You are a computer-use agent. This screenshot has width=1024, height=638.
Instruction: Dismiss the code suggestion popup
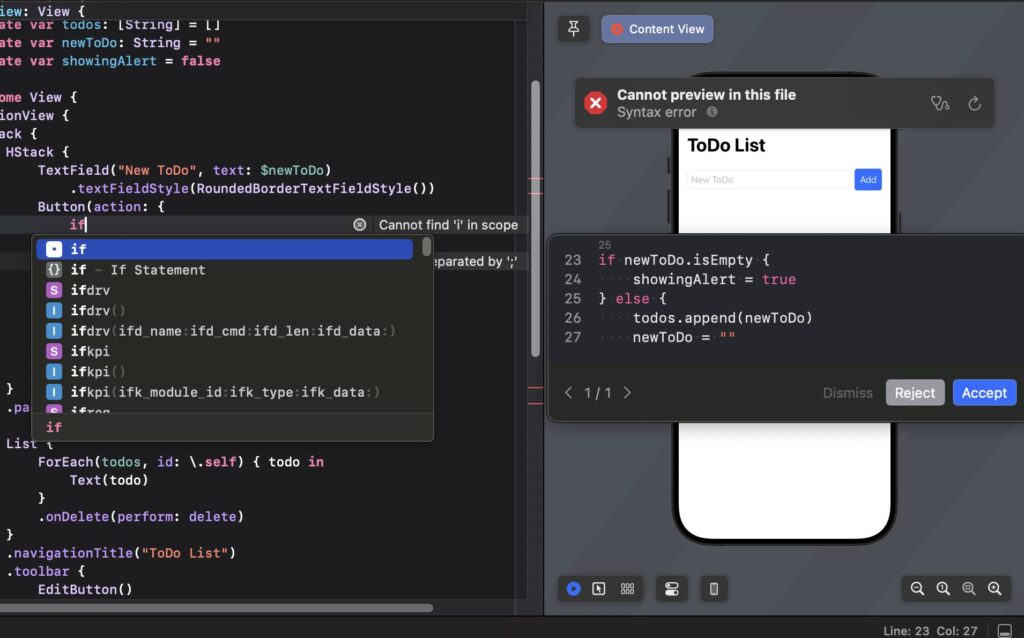coord(848,392)
